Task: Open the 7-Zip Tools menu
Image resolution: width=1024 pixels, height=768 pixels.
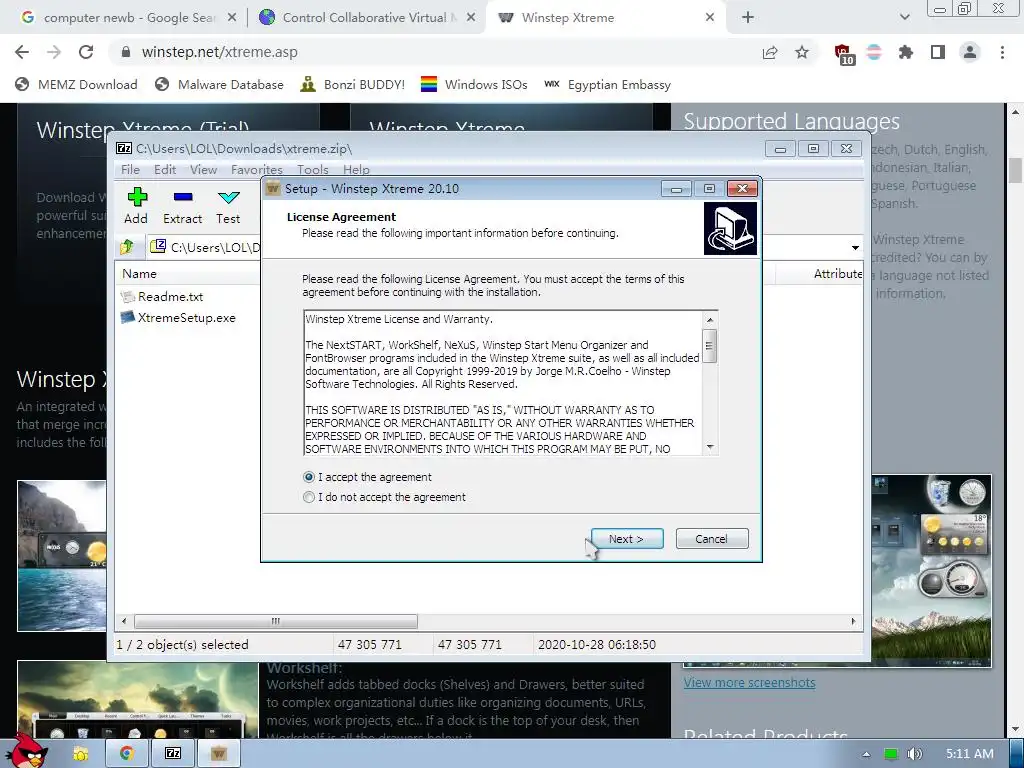Action: click(x=313, y=170)
